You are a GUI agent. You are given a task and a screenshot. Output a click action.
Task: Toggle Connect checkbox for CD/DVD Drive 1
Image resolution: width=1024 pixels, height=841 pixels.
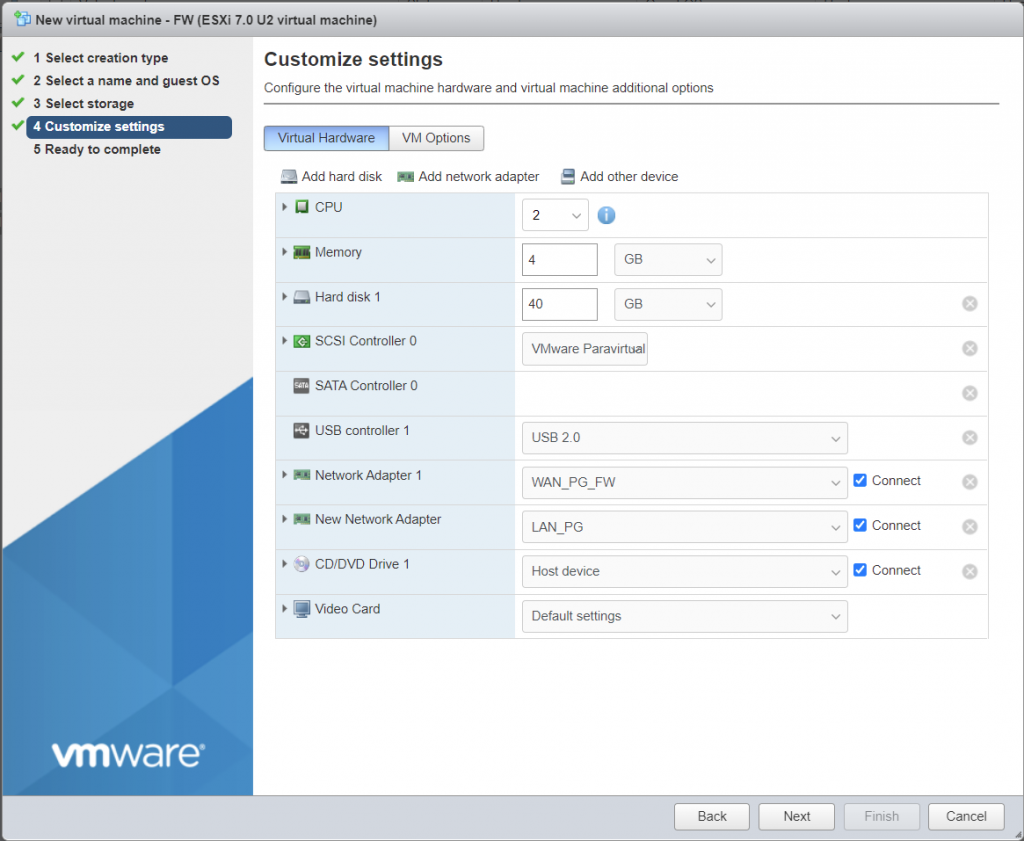click(x=860, y=570)
